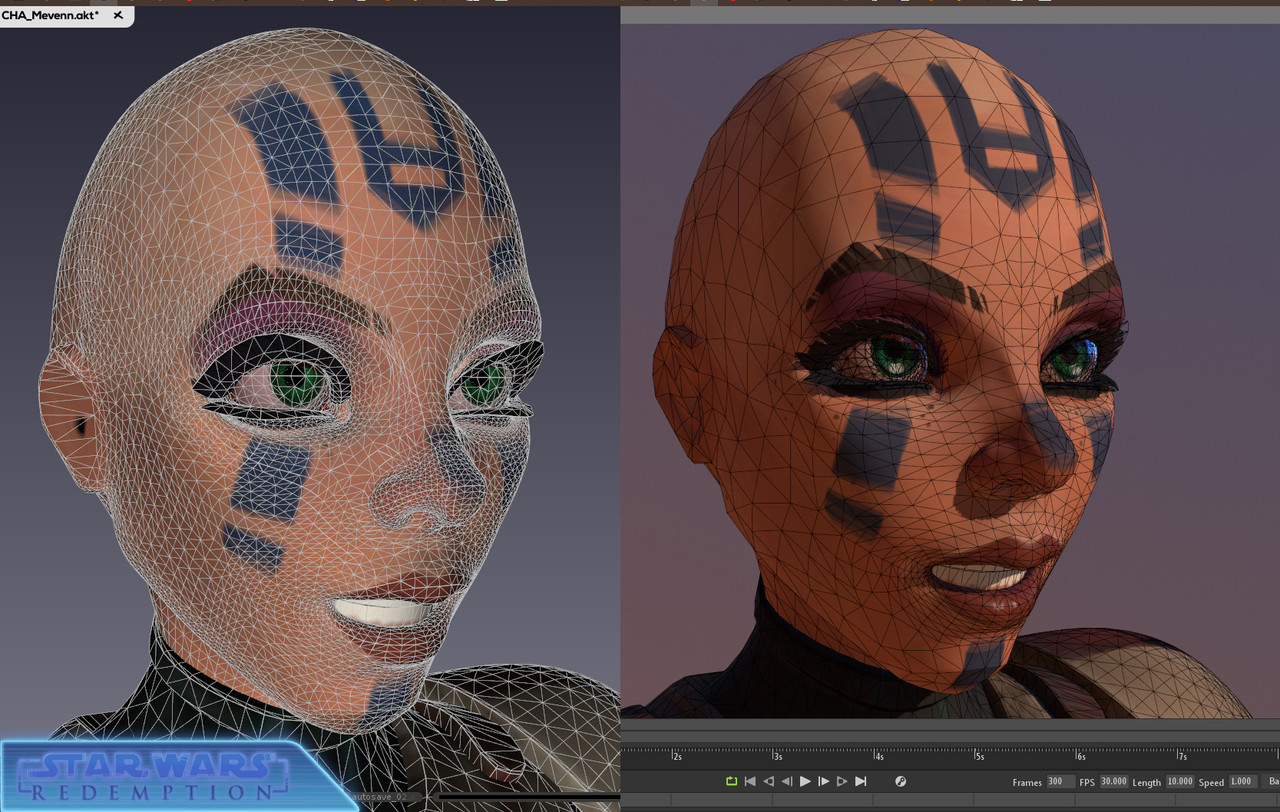This screenshot has height=812, width=1280.
Task: Set playhead to the 2s marker
Action: pos(677,756)
